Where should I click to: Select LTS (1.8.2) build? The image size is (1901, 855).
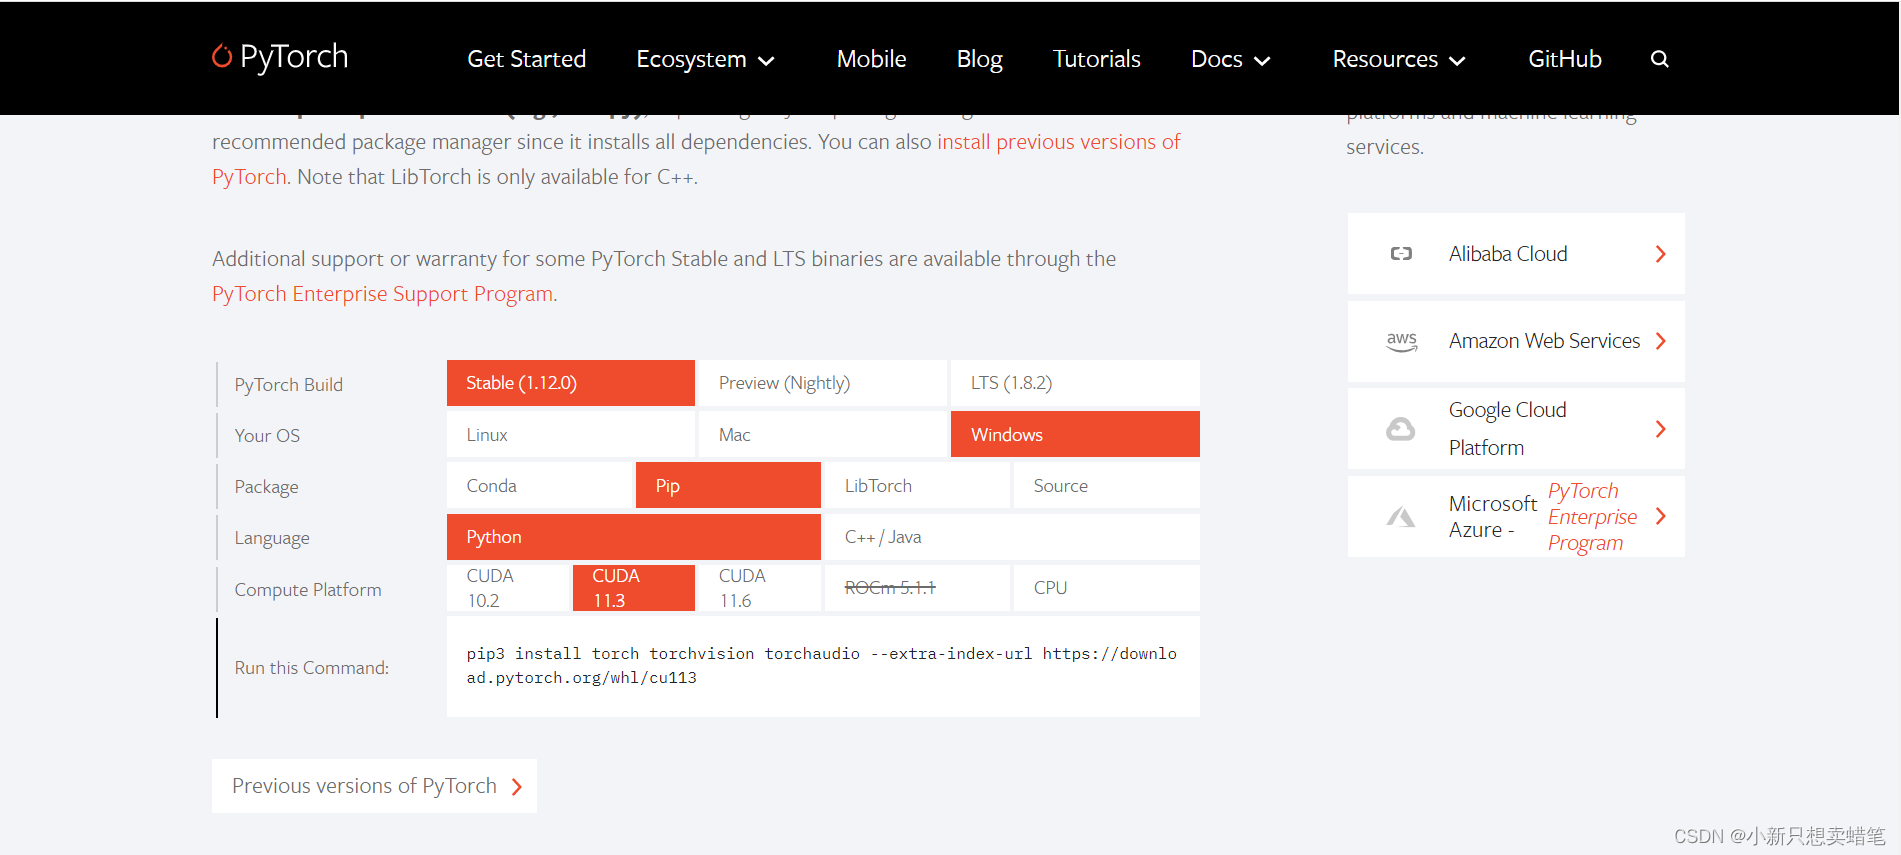point(1075,383)
